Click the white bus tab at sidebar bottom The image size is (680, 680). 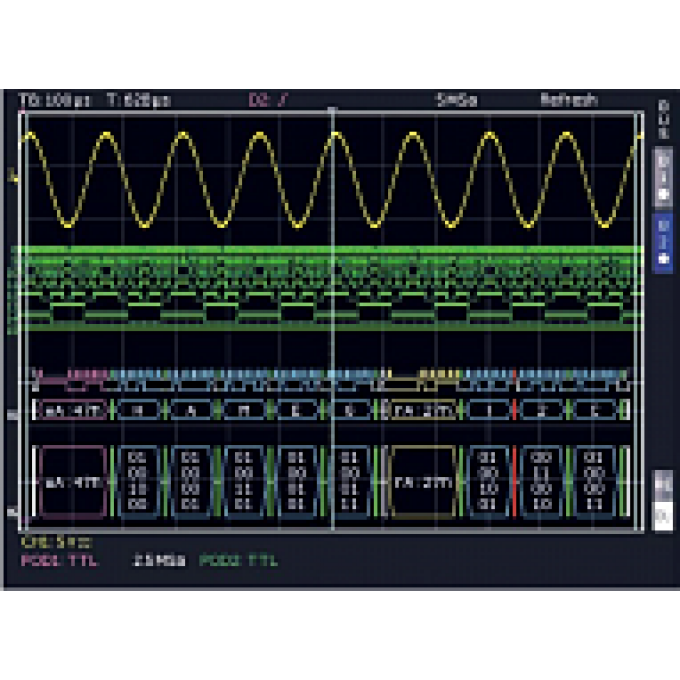(x=663, y=516)
